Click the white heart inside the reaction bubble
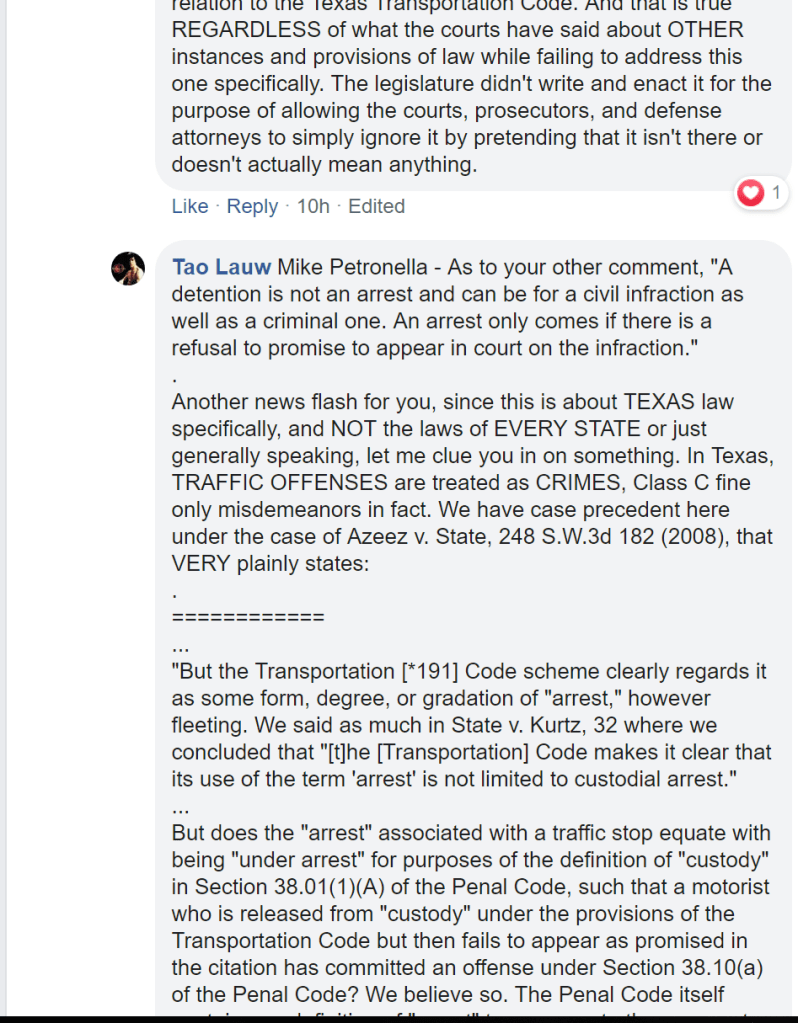Viewport: 798px width, 1023px height. tap(750, 193)
